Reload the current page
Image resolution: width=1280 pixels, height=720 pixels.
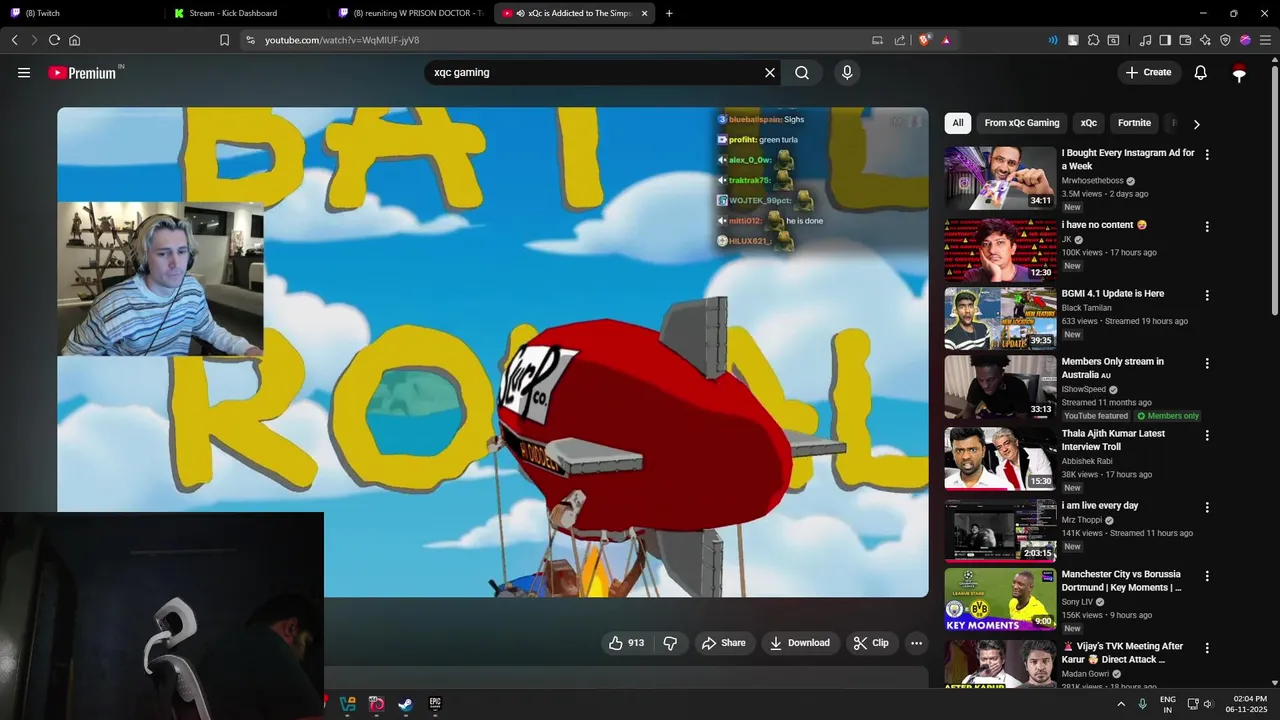54,40
